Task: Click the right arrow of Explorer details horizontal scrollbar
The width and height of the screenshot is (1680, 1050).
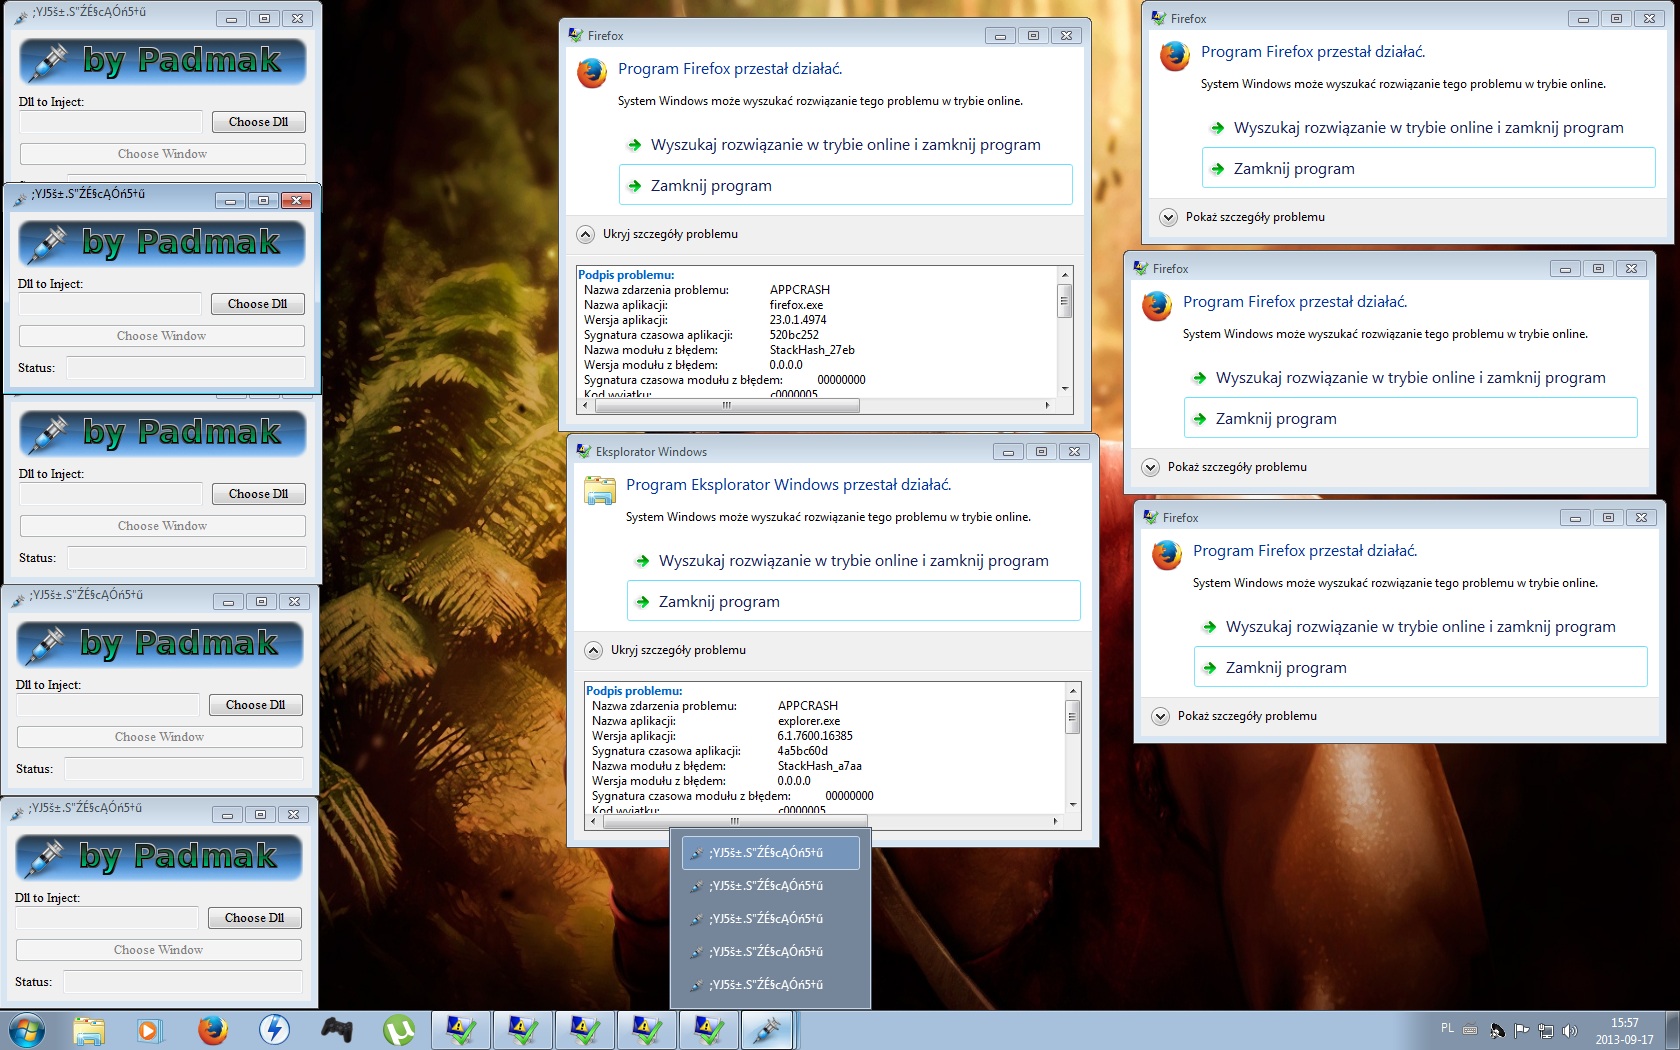Action: click(1055, 822)
